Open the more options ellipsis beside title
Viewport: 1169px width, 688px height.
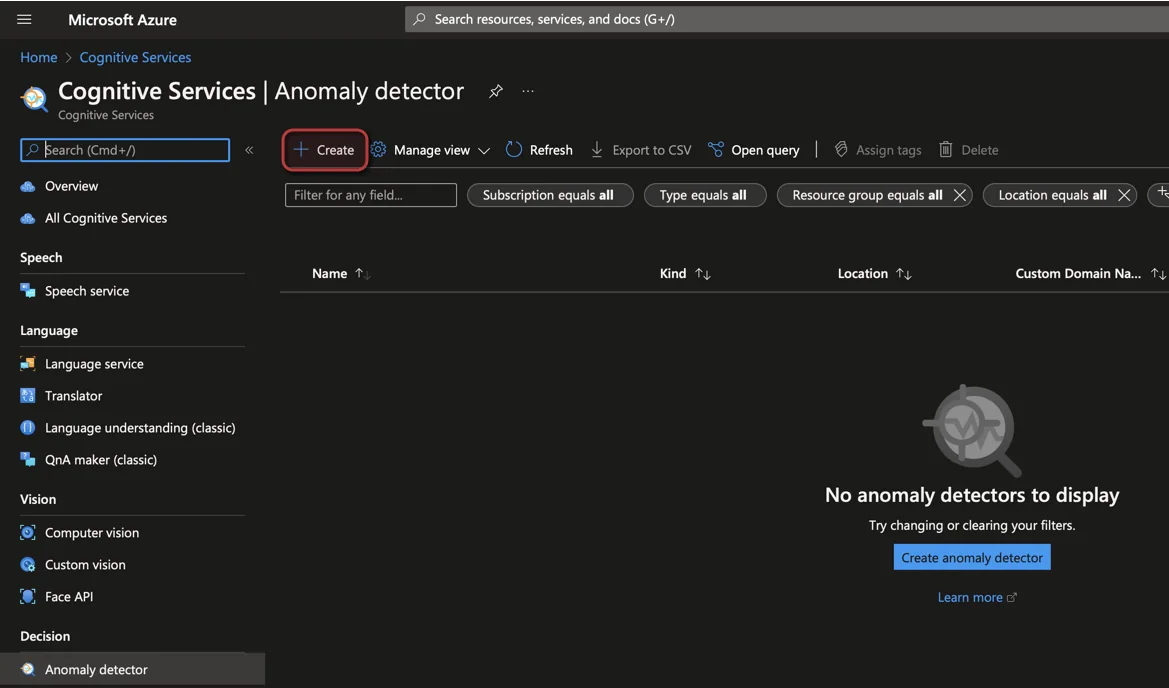[528, 91]
